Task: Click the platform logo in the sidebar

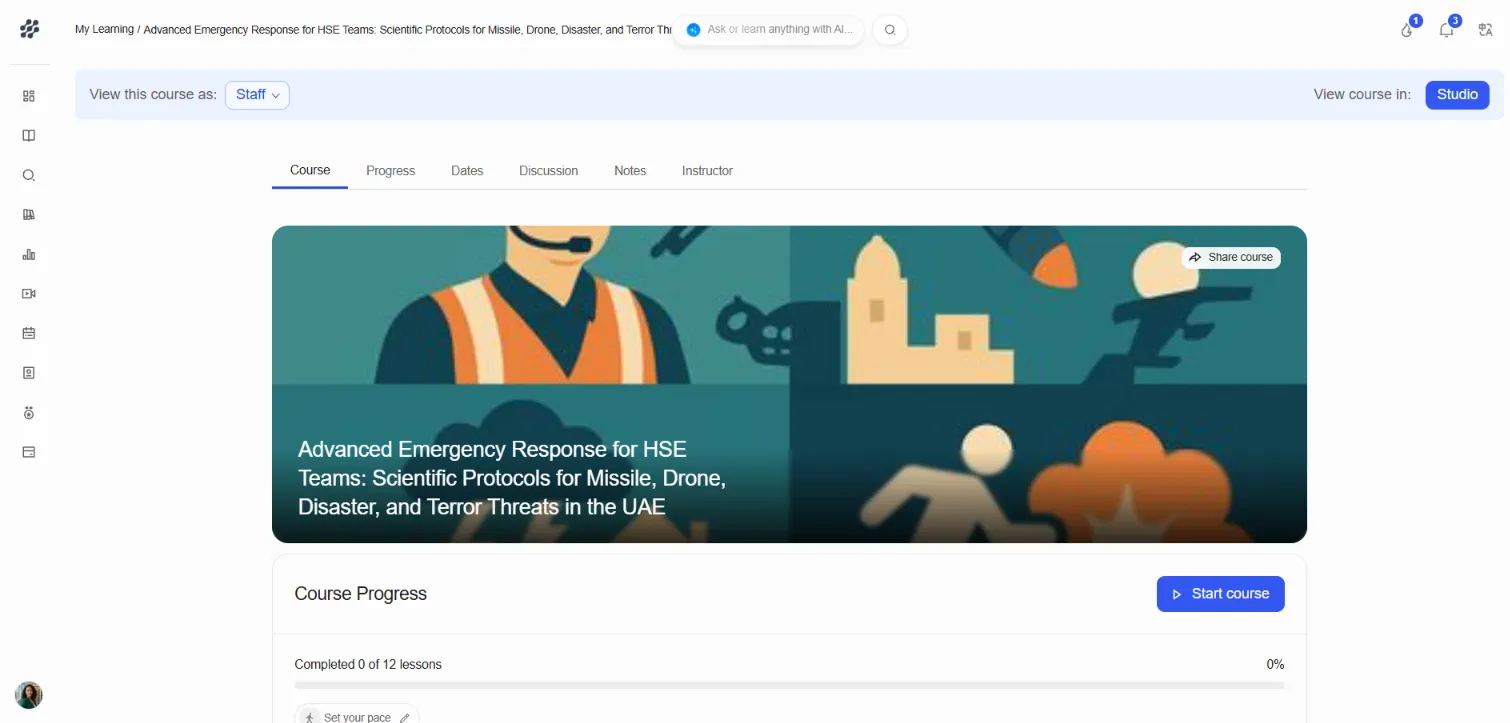Action: [x=29, y=29]
